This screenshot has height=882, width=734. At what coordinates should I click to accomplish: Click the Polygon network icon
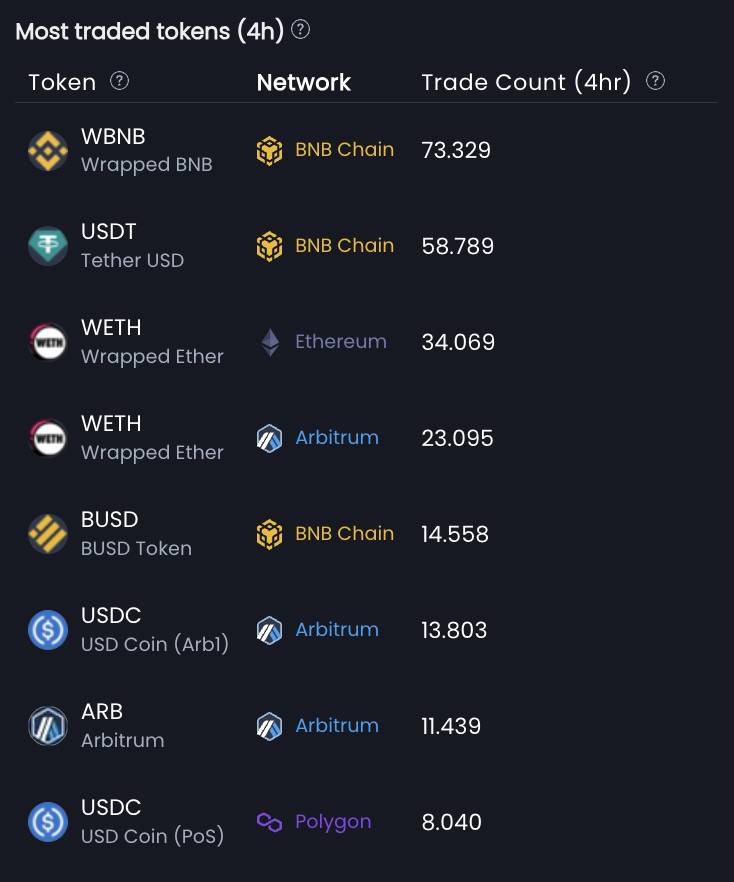tap(269, 822)
